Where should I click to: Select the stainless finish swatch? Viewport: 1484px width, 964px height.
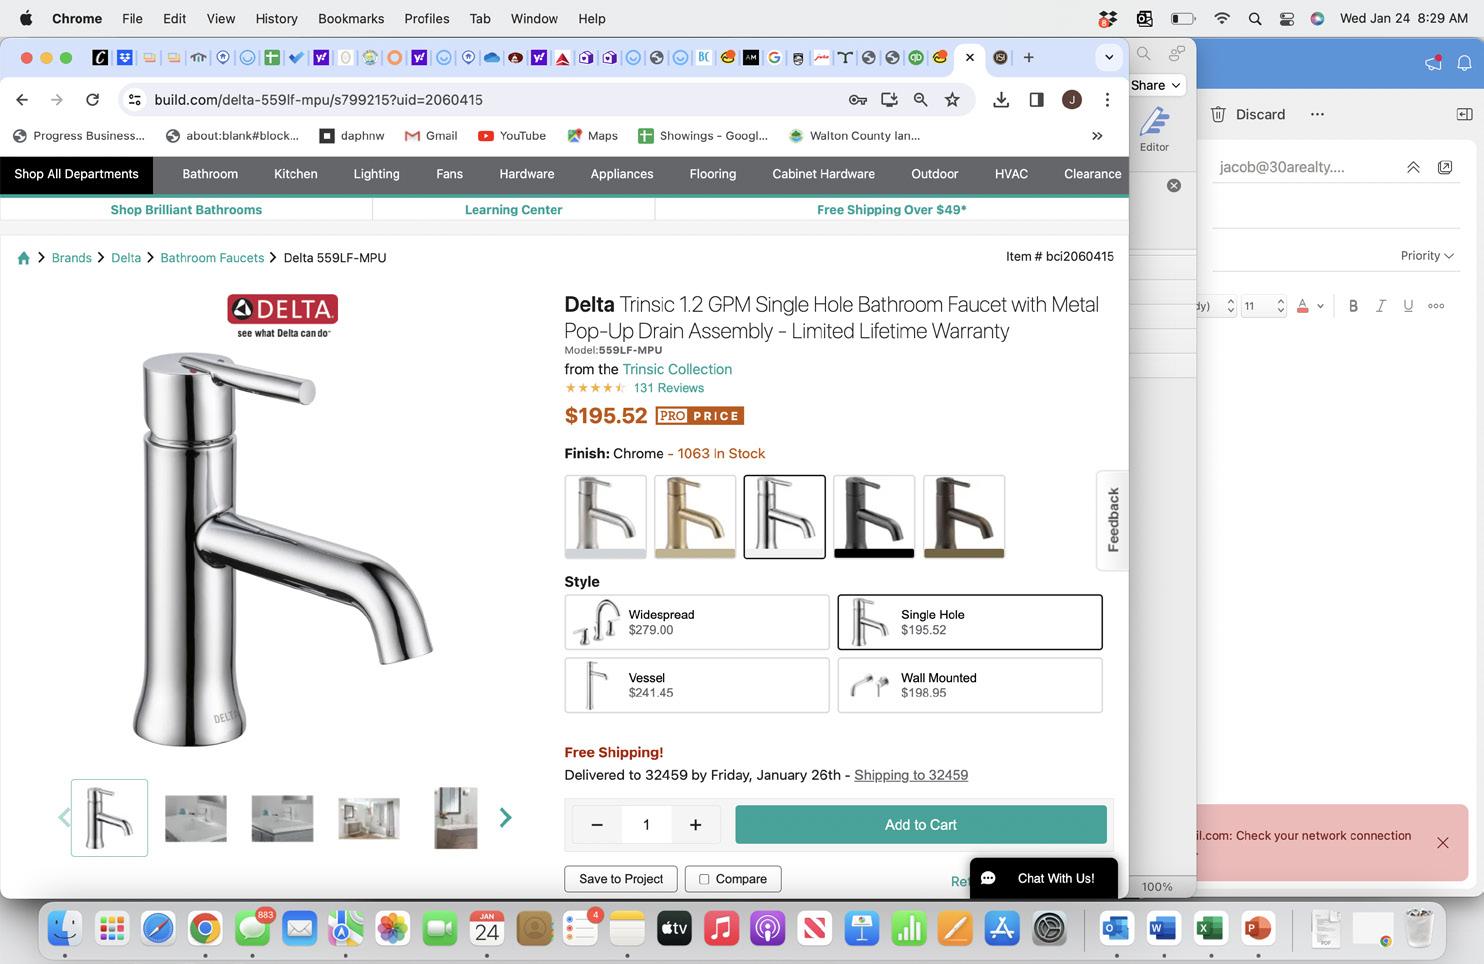pos(606,516)
